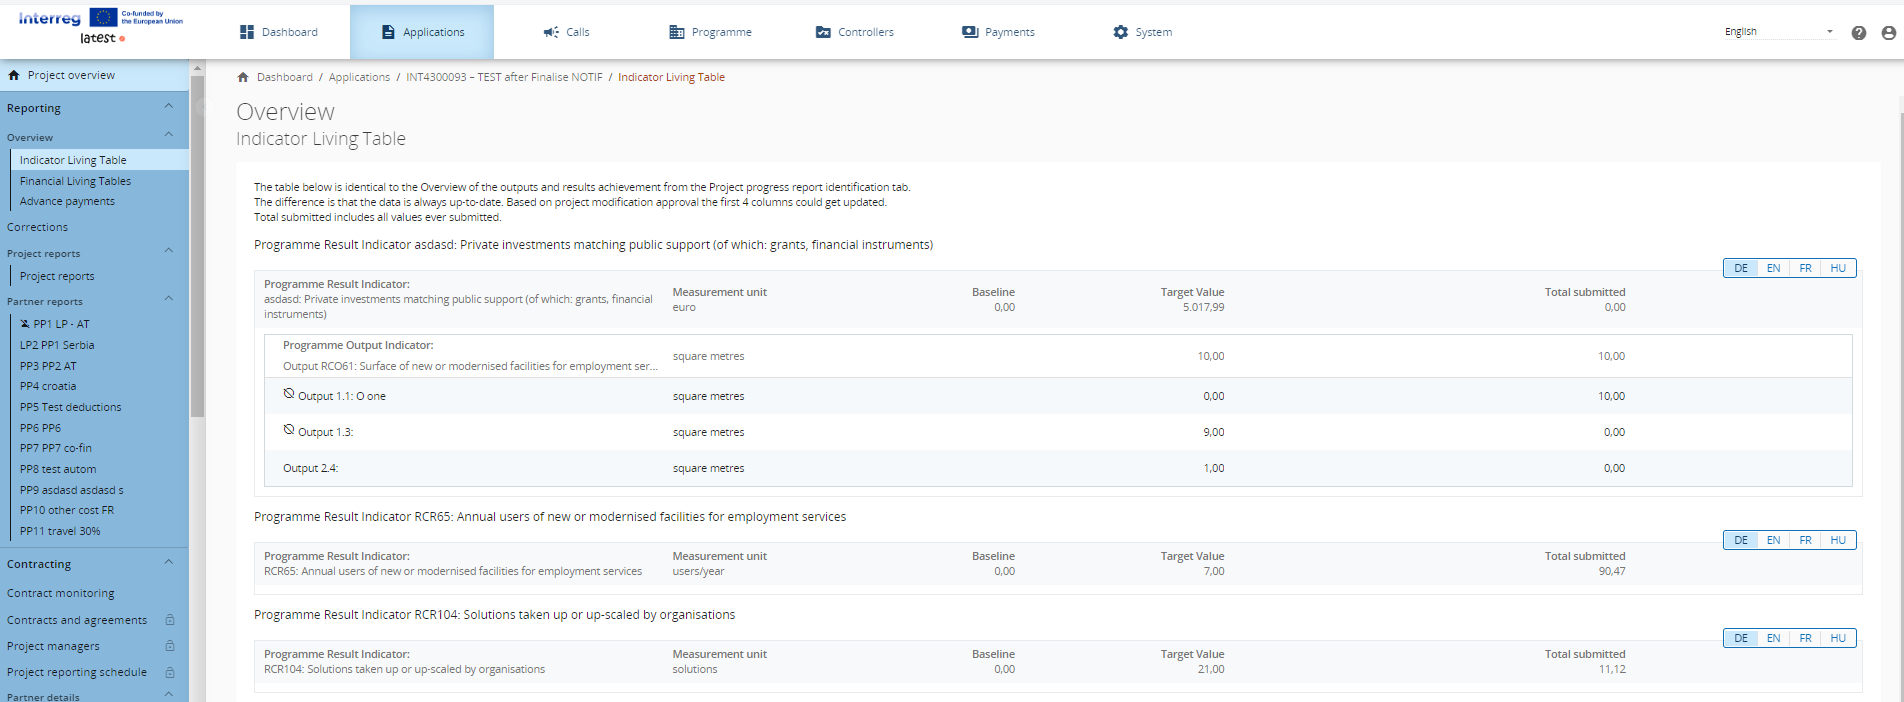Collapse the Partner reports section

168,299
